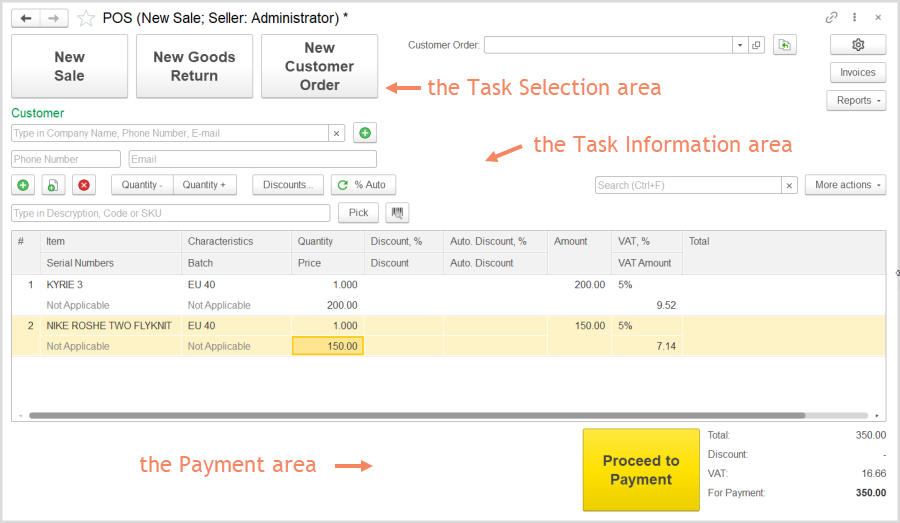900x523 pixels.
Task: Mark POS as favorite with star icon
Action: click(x=86, y=18)
